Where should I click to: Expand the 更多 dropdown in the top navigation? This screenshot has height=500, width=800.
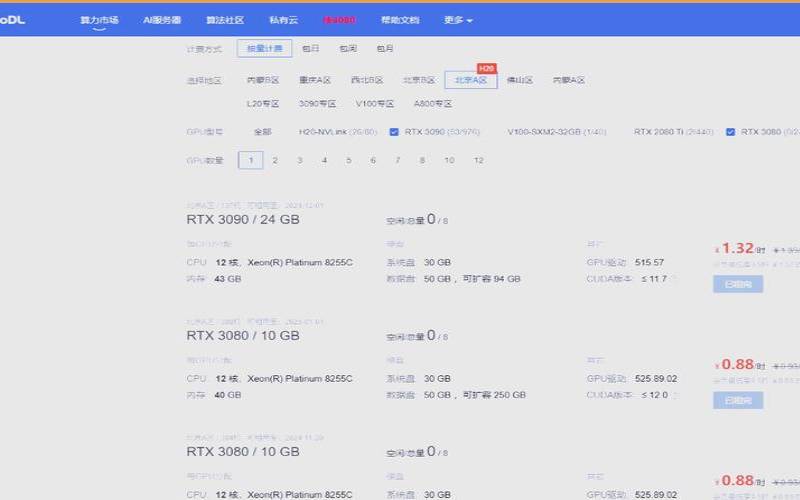458,19
